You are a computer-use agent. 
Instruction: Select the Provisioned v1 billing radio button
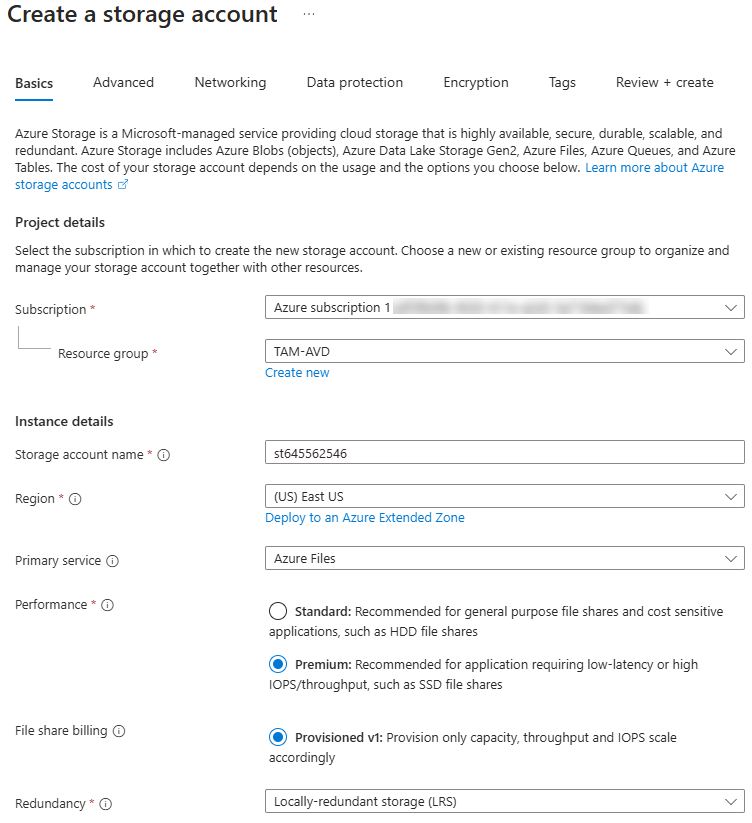click(x=278, y=737)
